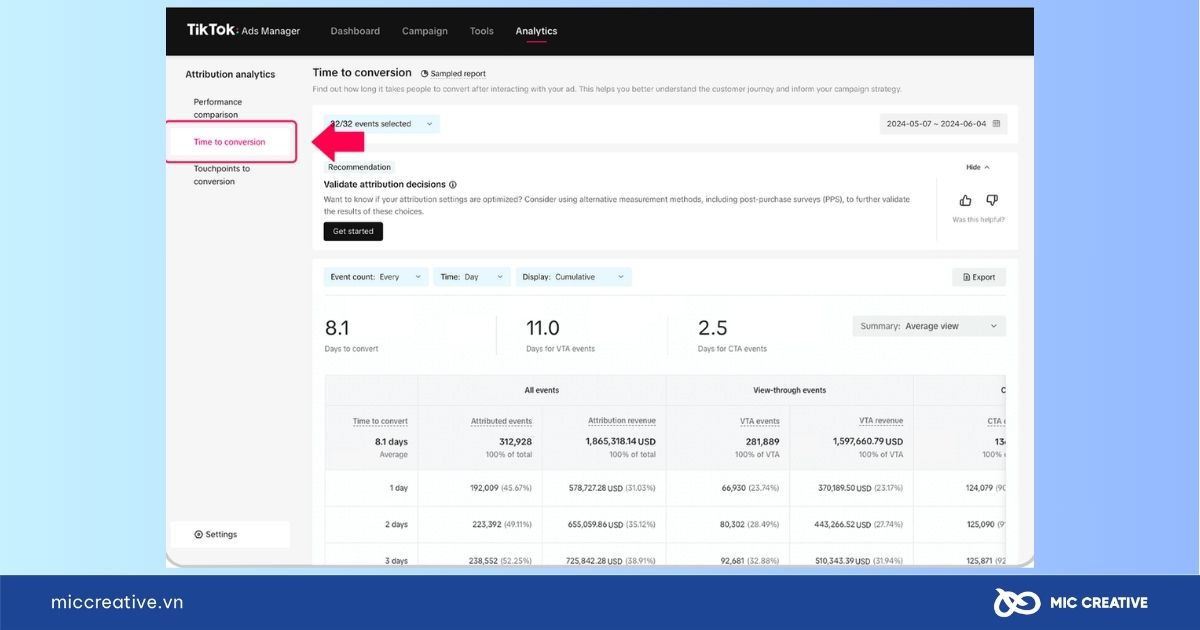
Task: Click the thumbs down icon
Action: [992, 200]
